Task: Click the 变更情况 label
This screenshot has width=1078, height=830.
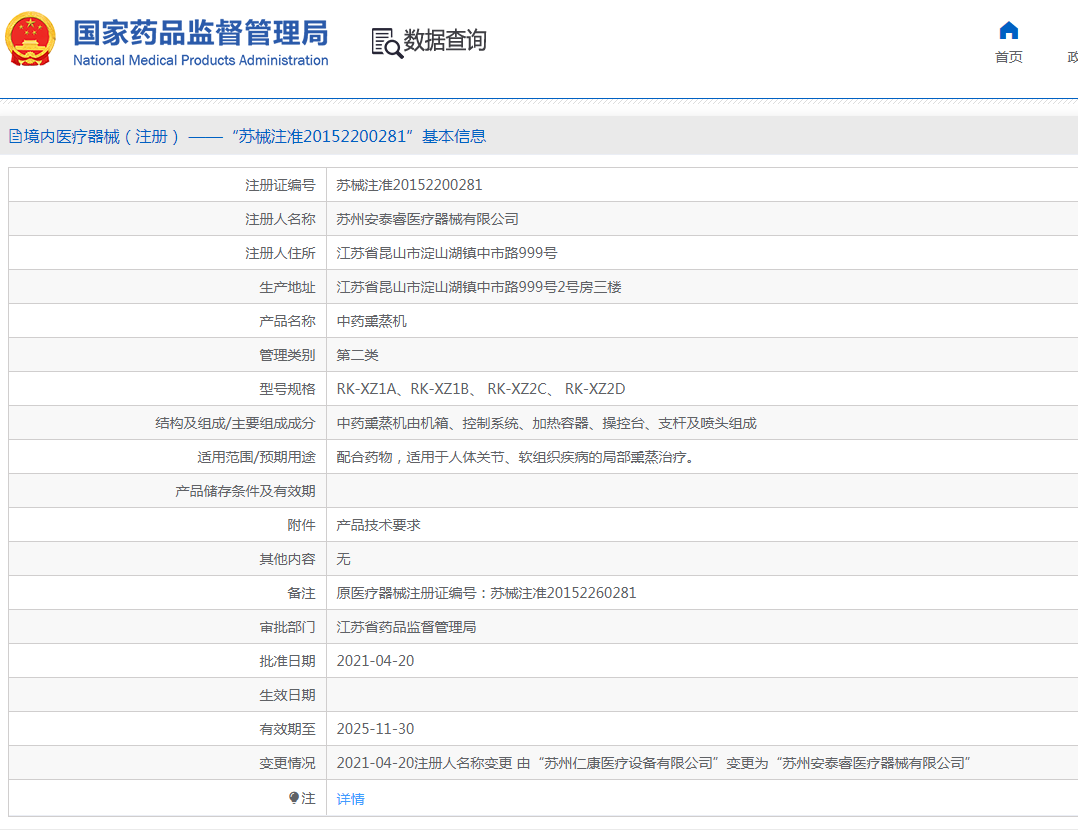Action: tap(287, 763)
